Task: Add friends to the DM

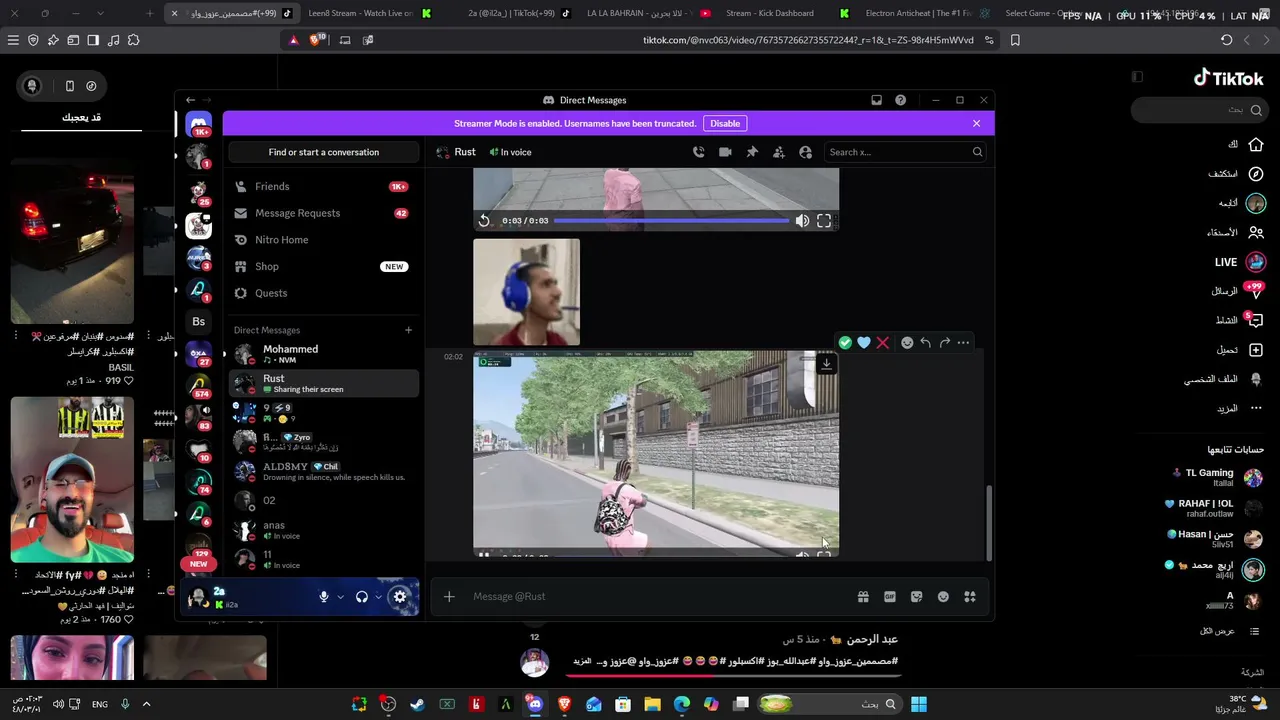Action: [779, 152]
